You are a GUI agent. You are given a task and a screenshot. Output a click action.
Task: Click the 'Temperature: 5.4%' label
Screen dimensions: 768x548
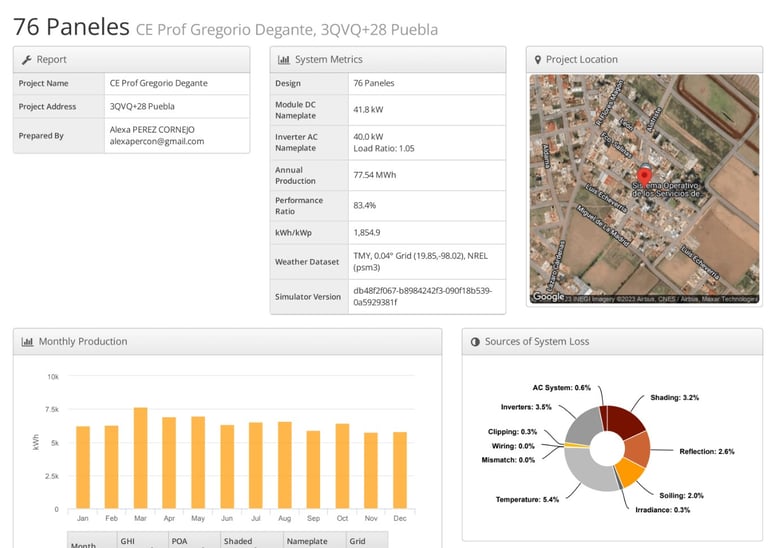527,500
